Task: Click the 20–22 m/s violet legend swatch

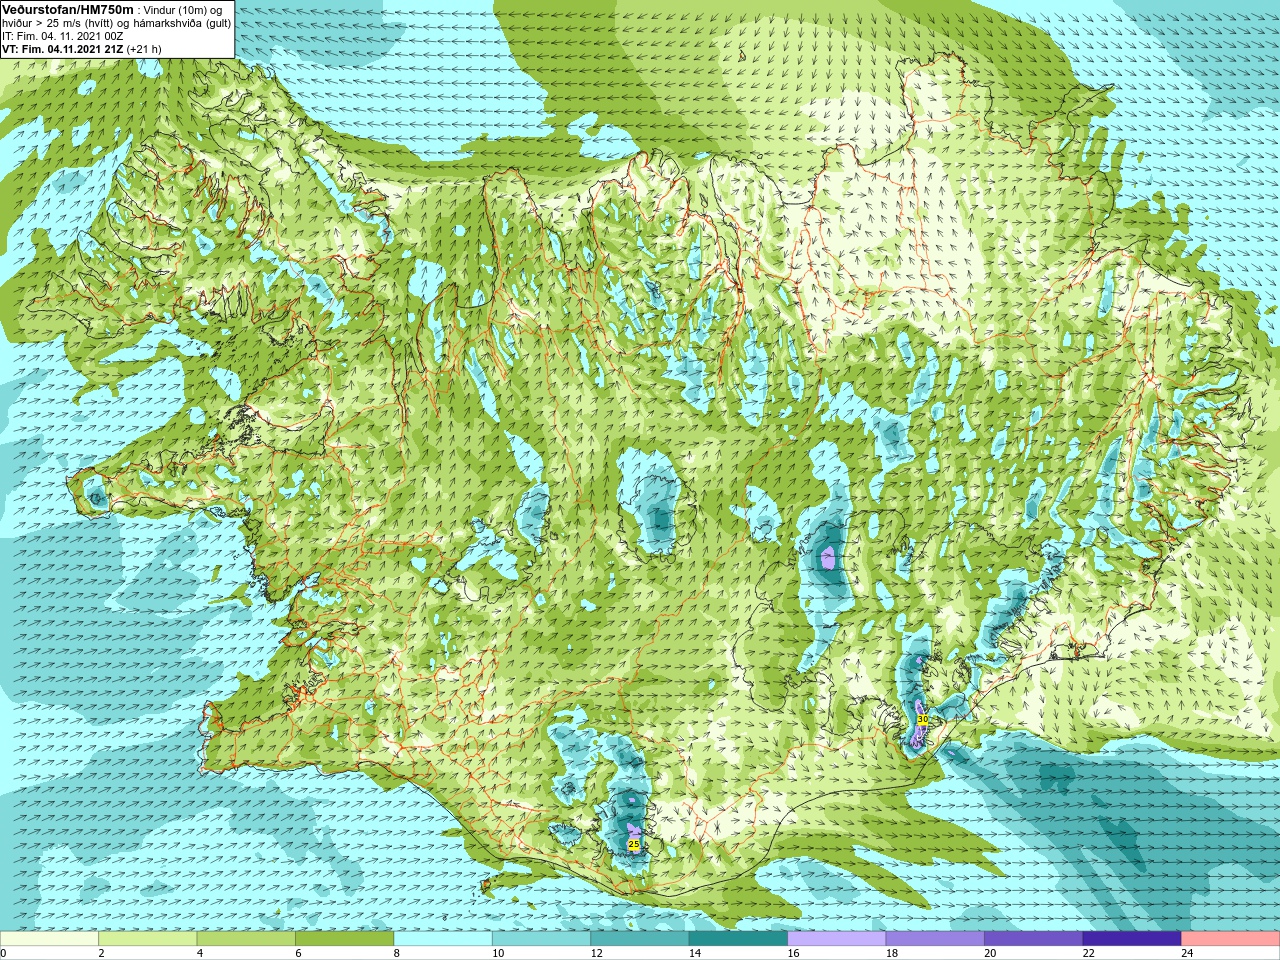Action: pyautogui.click(x=1034, y=939)
